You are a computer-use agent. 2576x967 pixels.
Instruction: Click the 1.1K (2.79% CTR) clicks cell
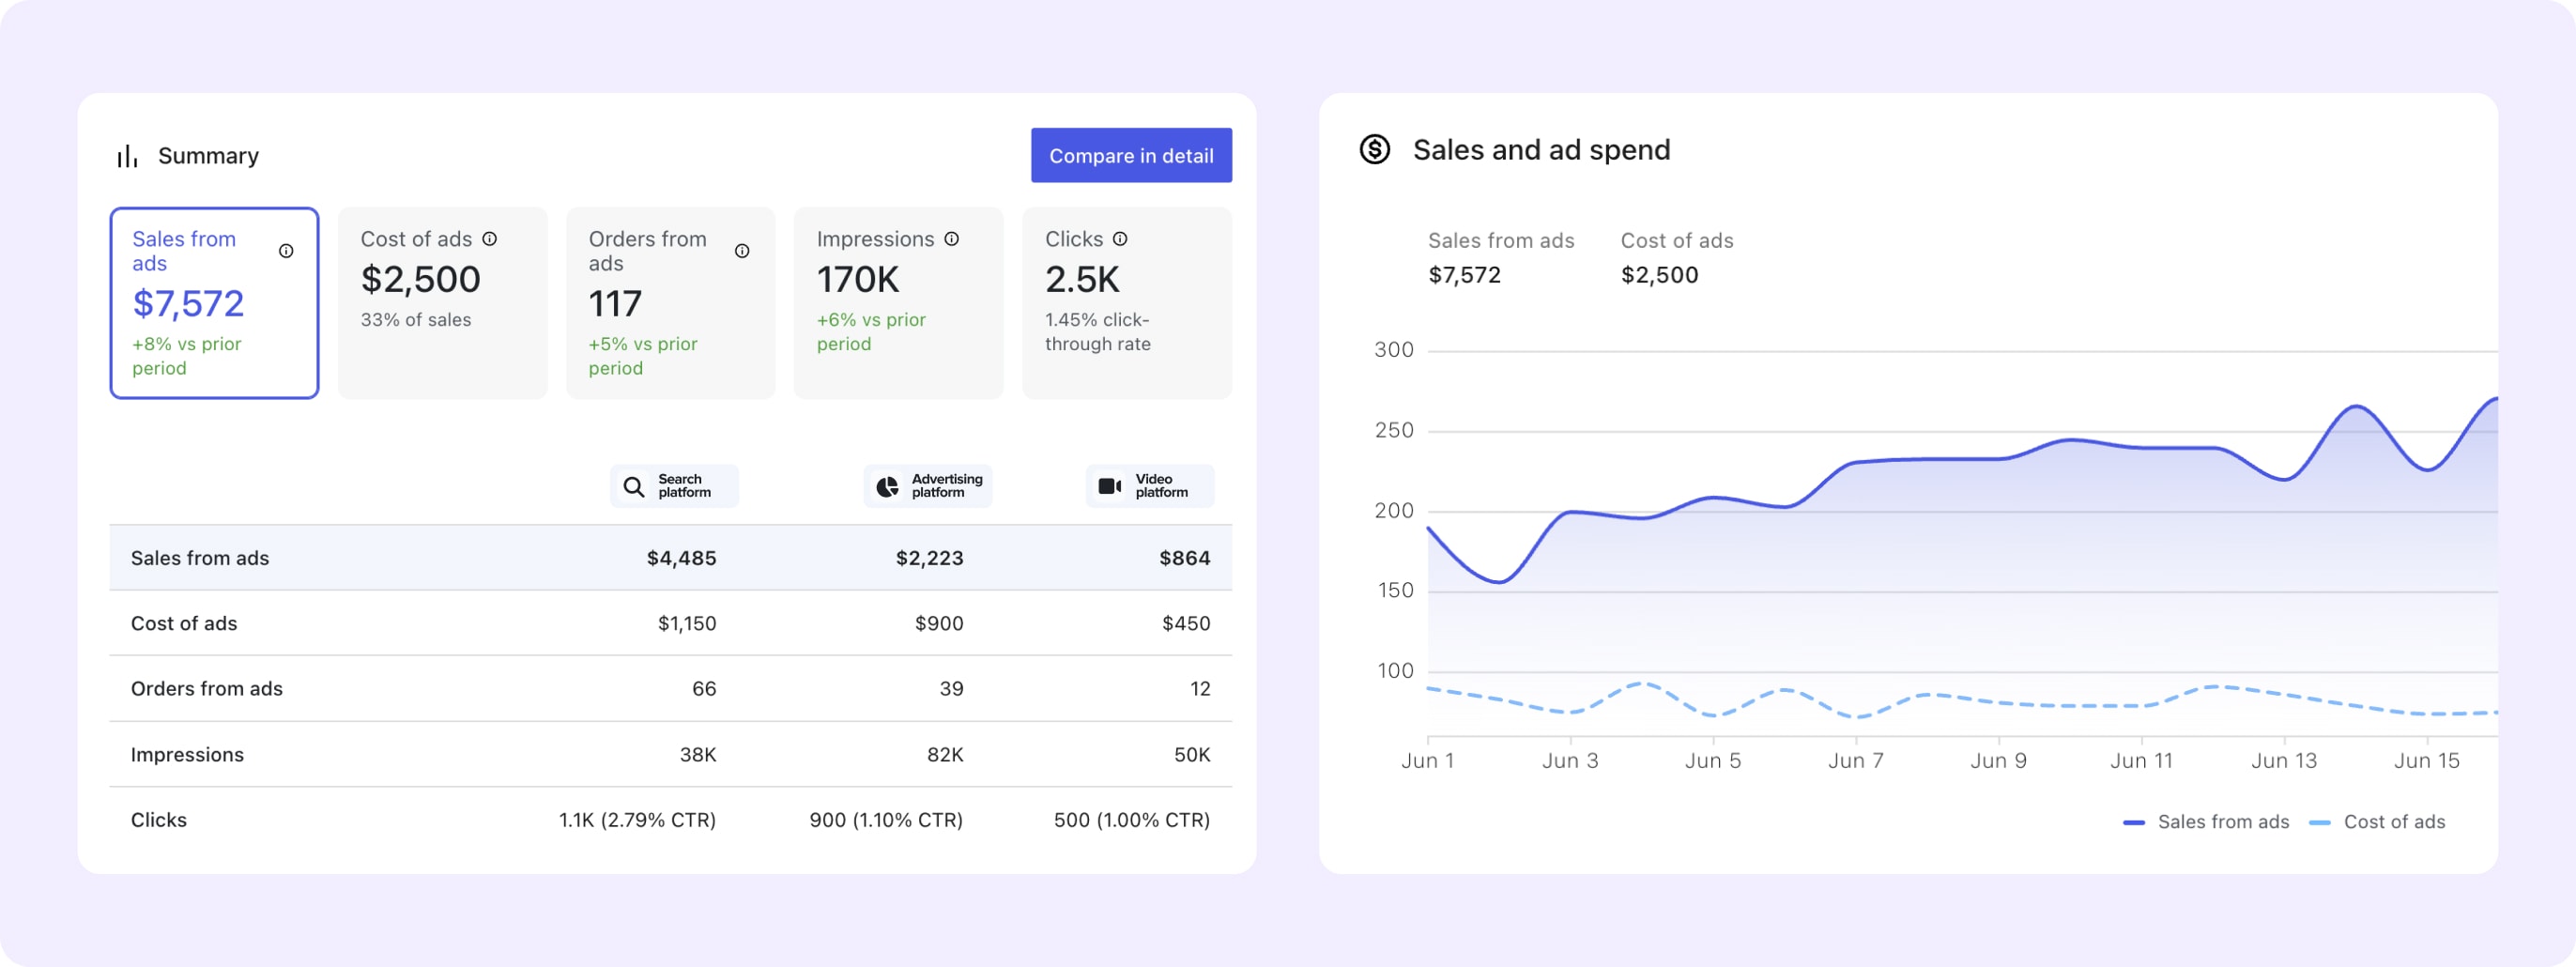(637, 820)
